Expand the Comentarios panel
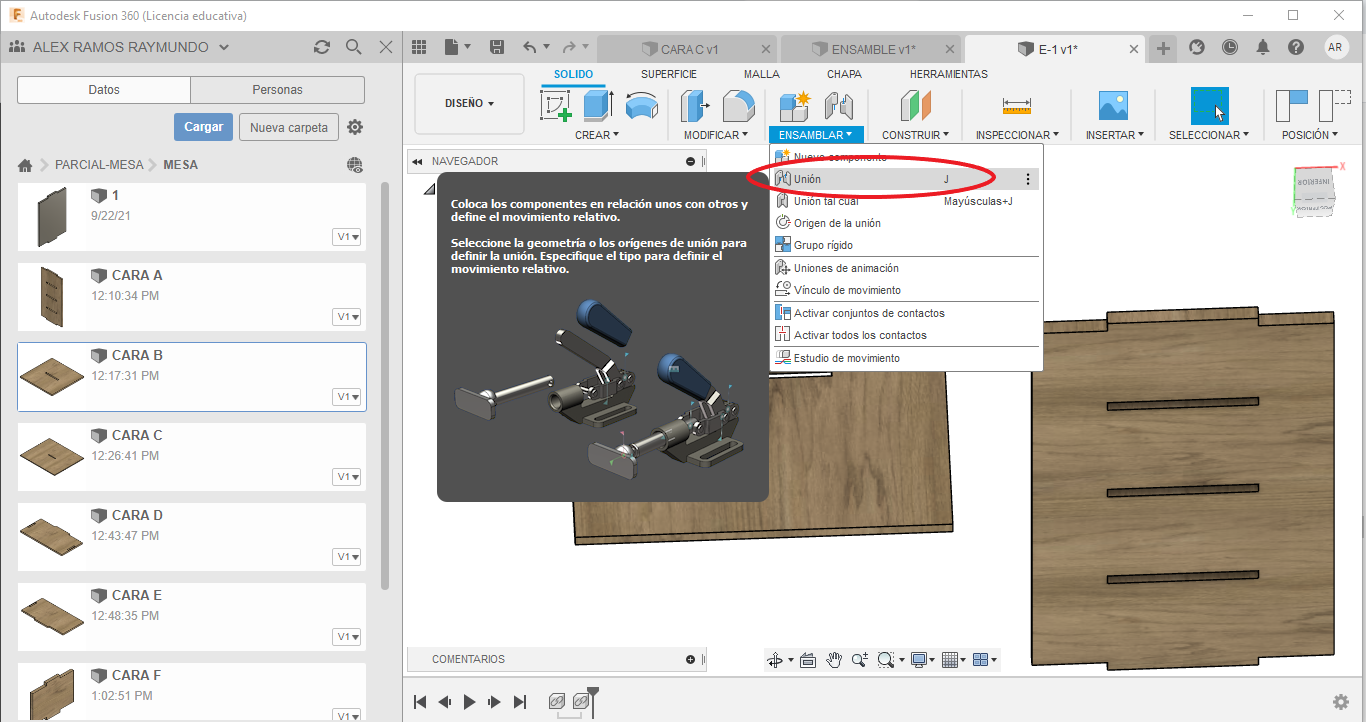The width and height of the screenshot is (1366, 722). (690, 659)
